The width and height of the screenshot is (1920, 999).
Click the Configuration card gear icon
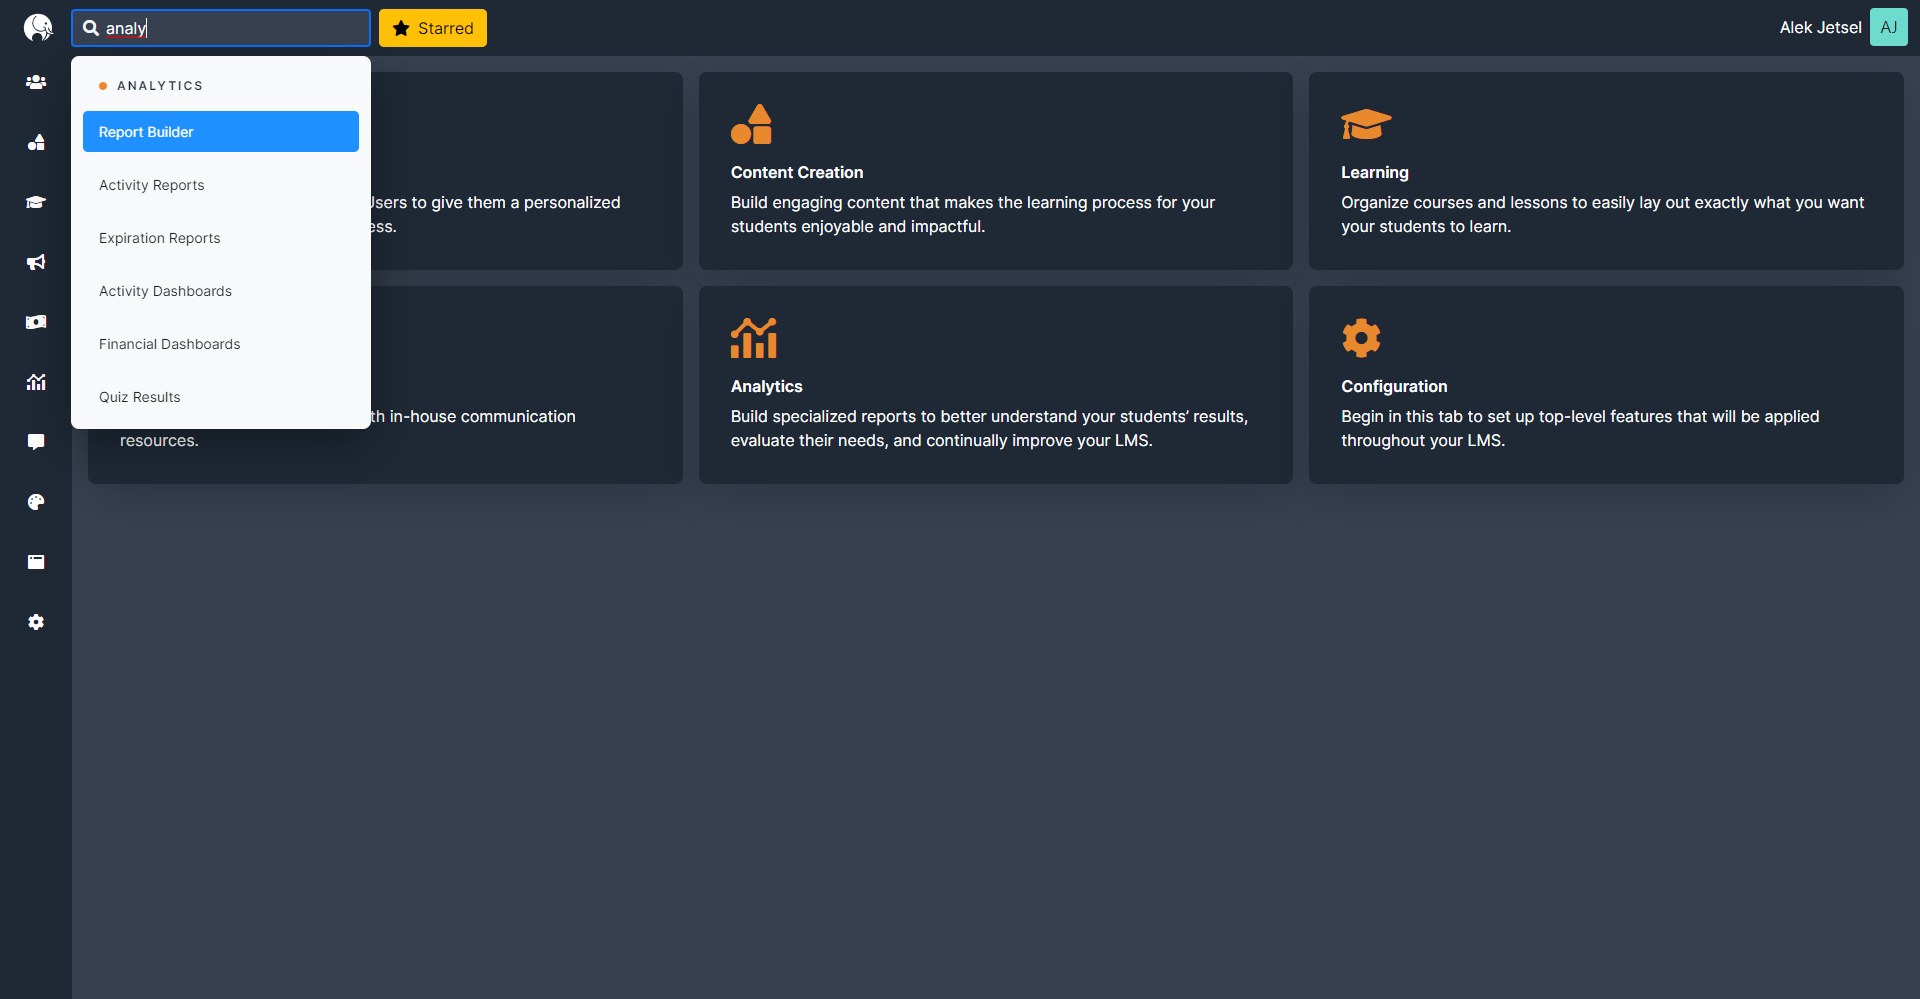click(1361, 338)
